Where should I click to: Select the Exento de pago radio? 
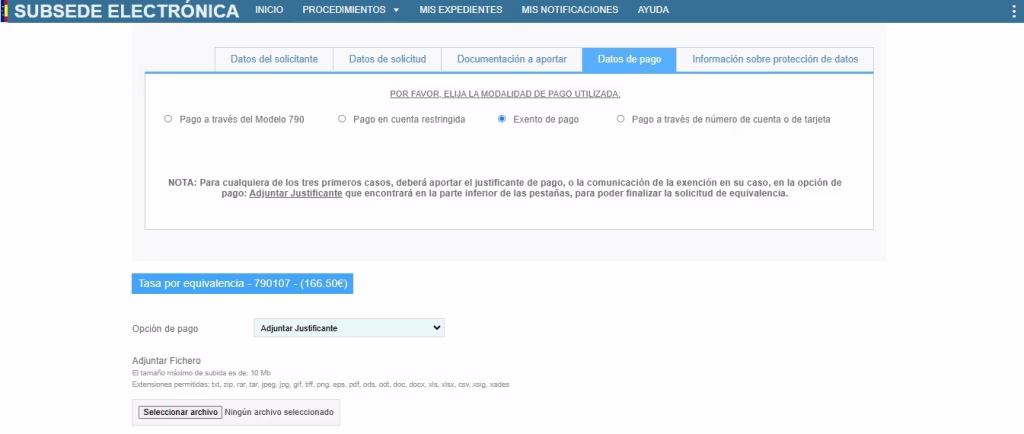coord(502,119)
